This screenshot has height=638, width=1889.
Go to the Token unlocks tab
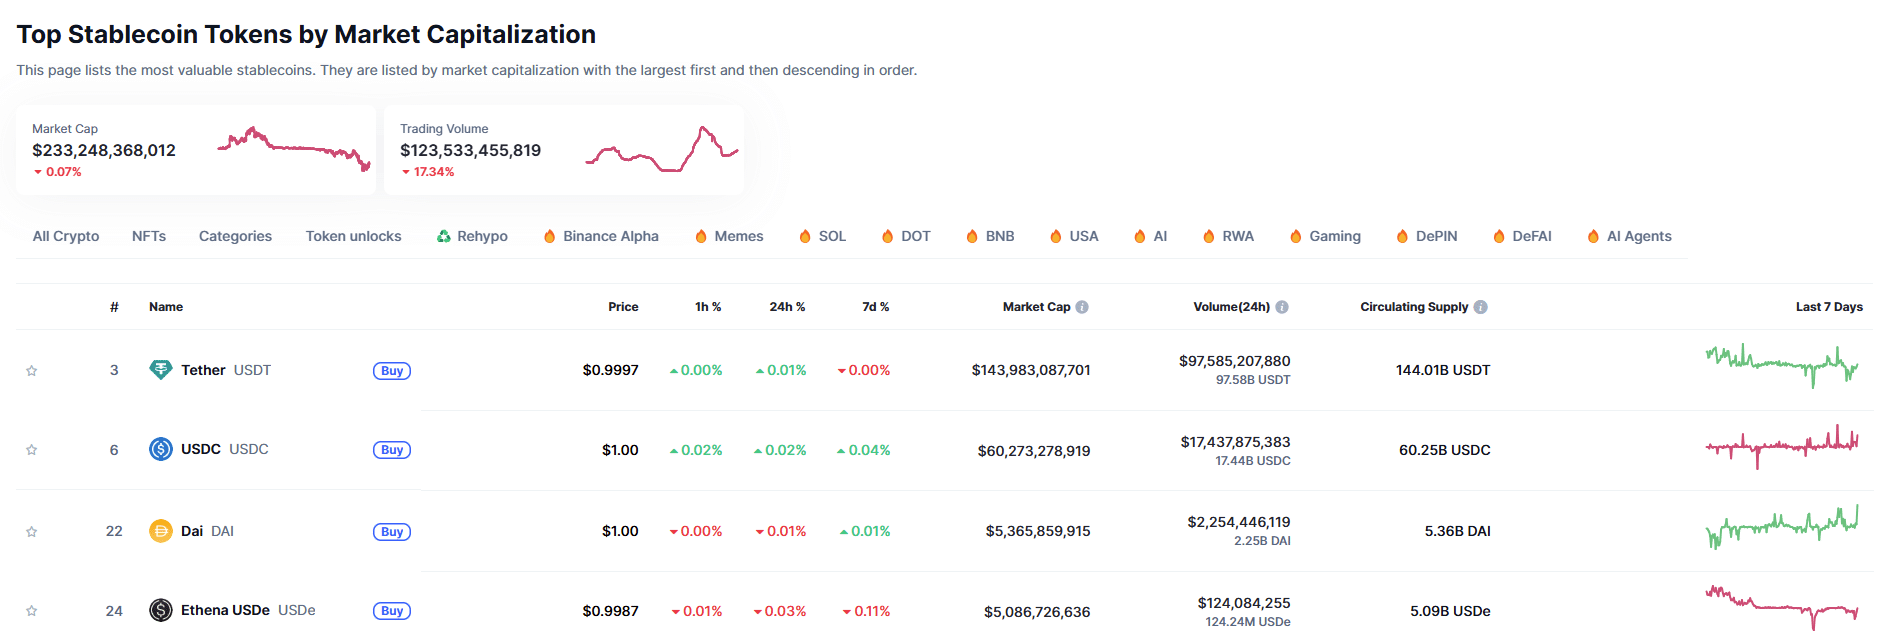[354, 236]
